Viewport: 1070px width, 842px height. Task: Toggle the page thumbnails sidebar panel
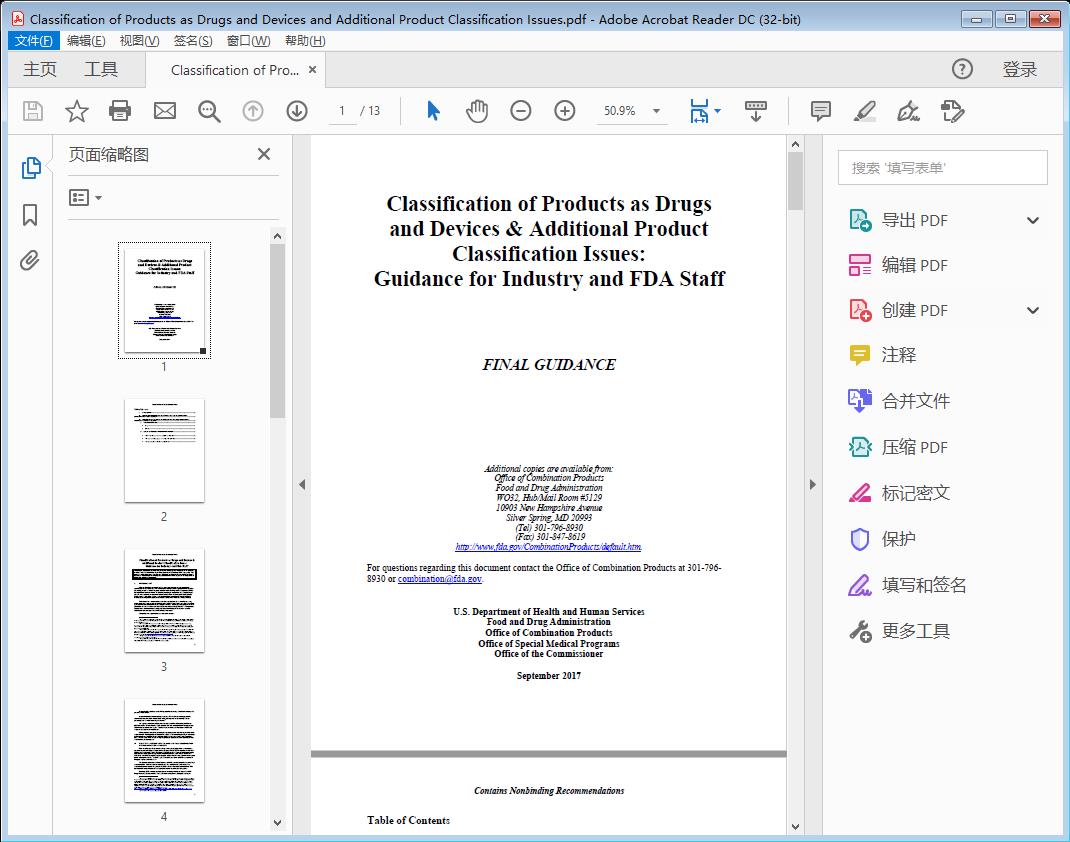[x=29, y=168]
